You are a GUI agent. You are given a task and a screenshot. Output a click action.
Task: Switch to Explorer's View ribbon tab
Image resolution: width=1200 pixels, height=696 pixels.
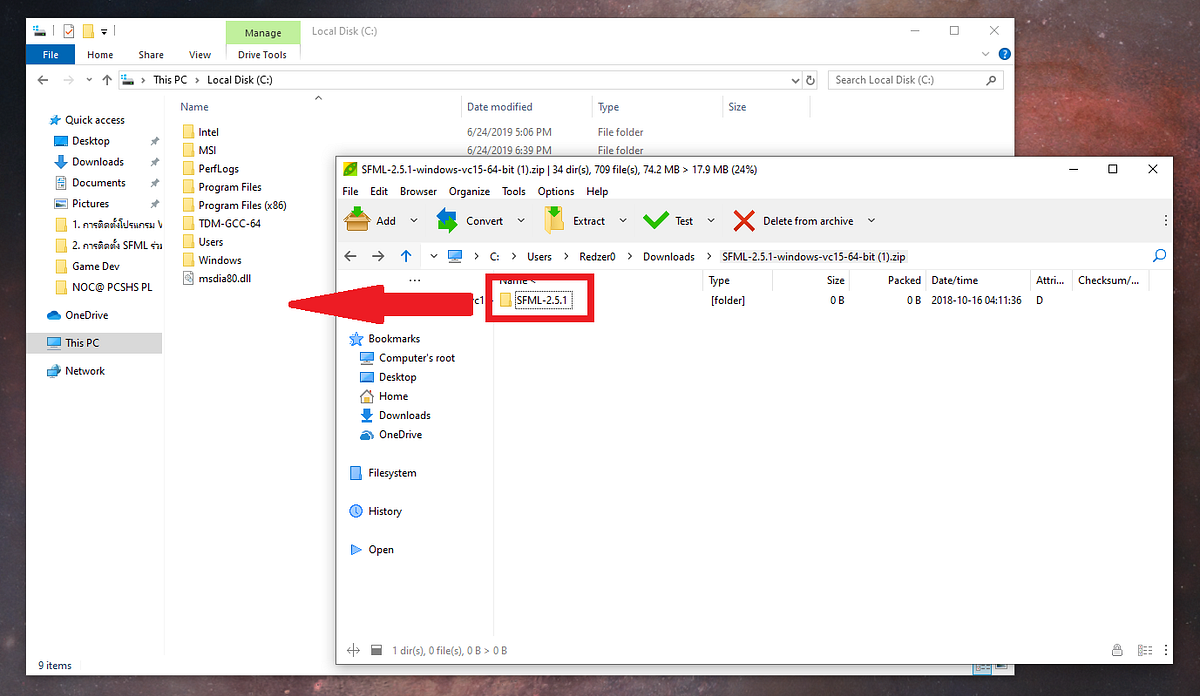(x=200, y=55)
